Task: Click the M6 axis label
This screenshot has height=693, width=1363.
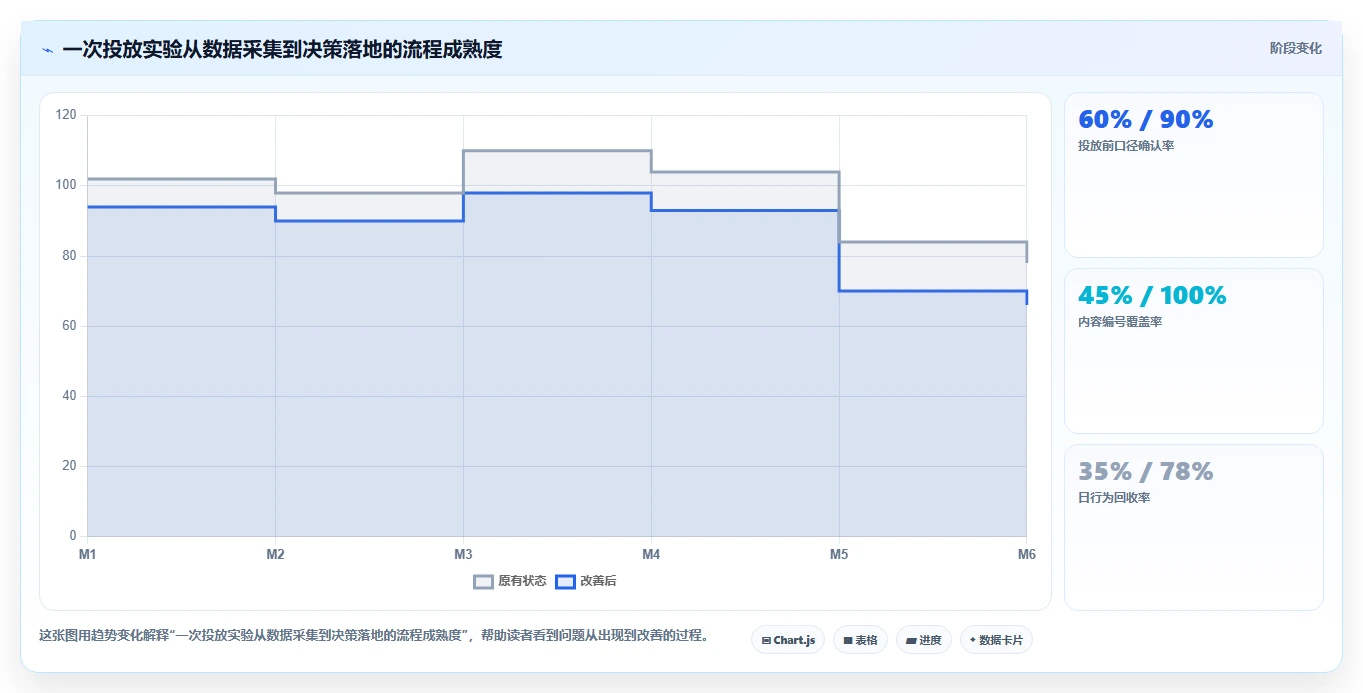Action: 1026,554
